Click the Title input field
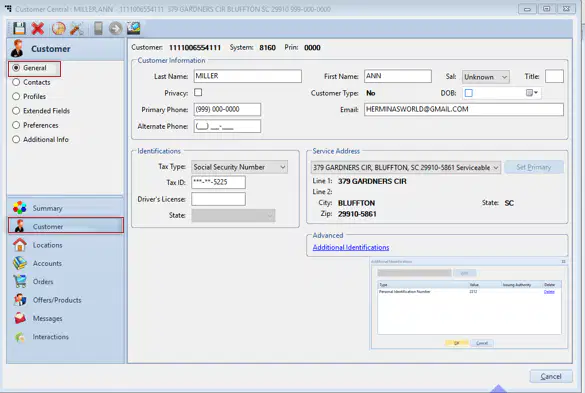Image resolution: width=585 pixels, height=393 pixels. 554,76
